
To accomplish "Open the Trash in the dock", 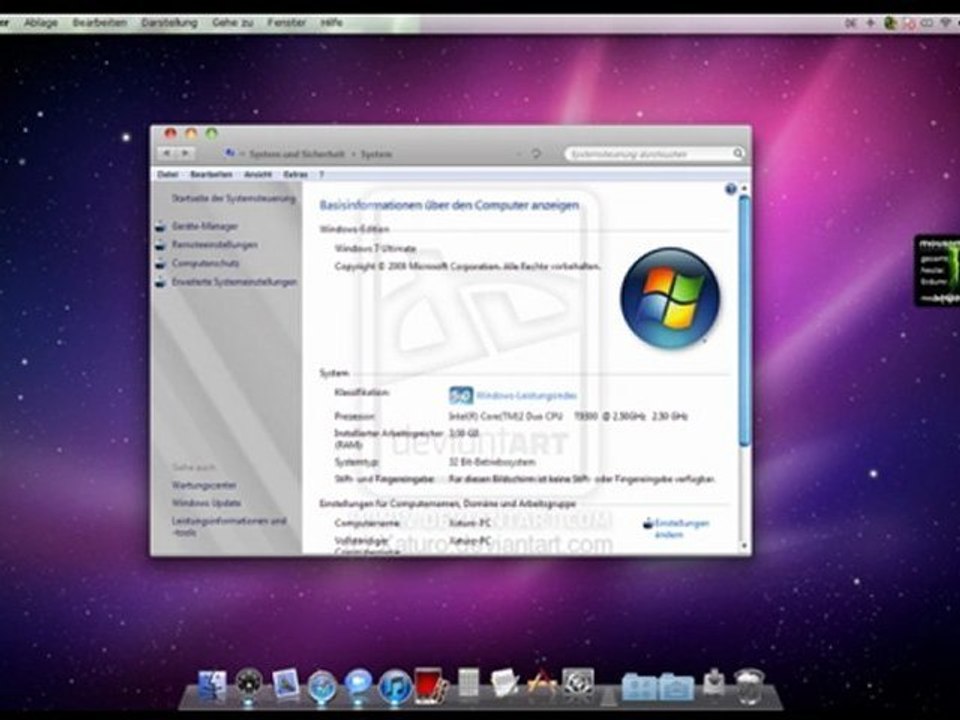I will point(749,686).
